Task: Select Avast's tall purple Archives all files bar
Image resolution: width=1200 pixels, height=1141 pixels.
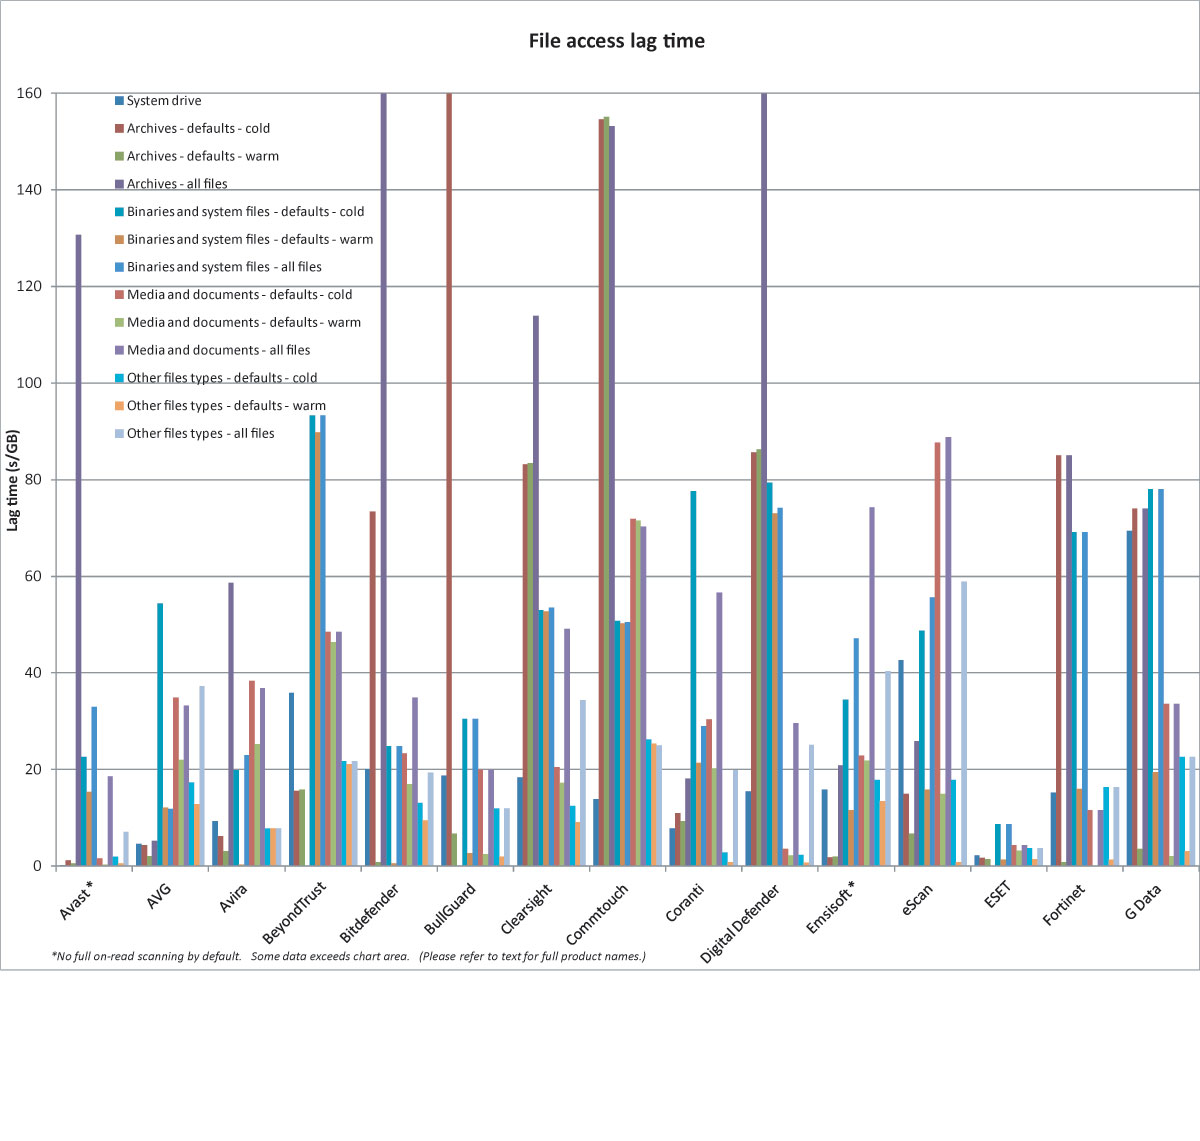Action: click(79, 550)
